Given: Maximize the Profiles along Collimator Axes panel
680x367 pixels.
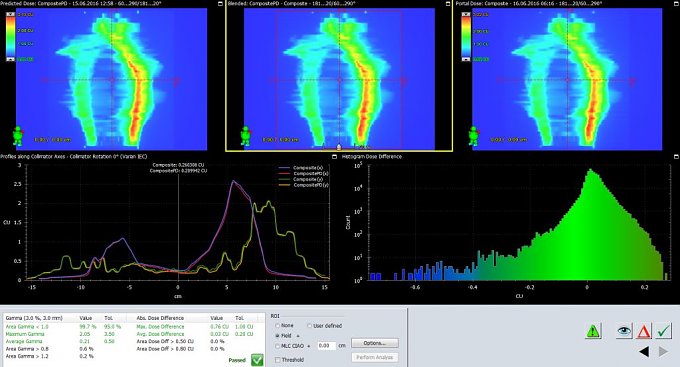Looking at the screenshot, I should tap(334, 157).
